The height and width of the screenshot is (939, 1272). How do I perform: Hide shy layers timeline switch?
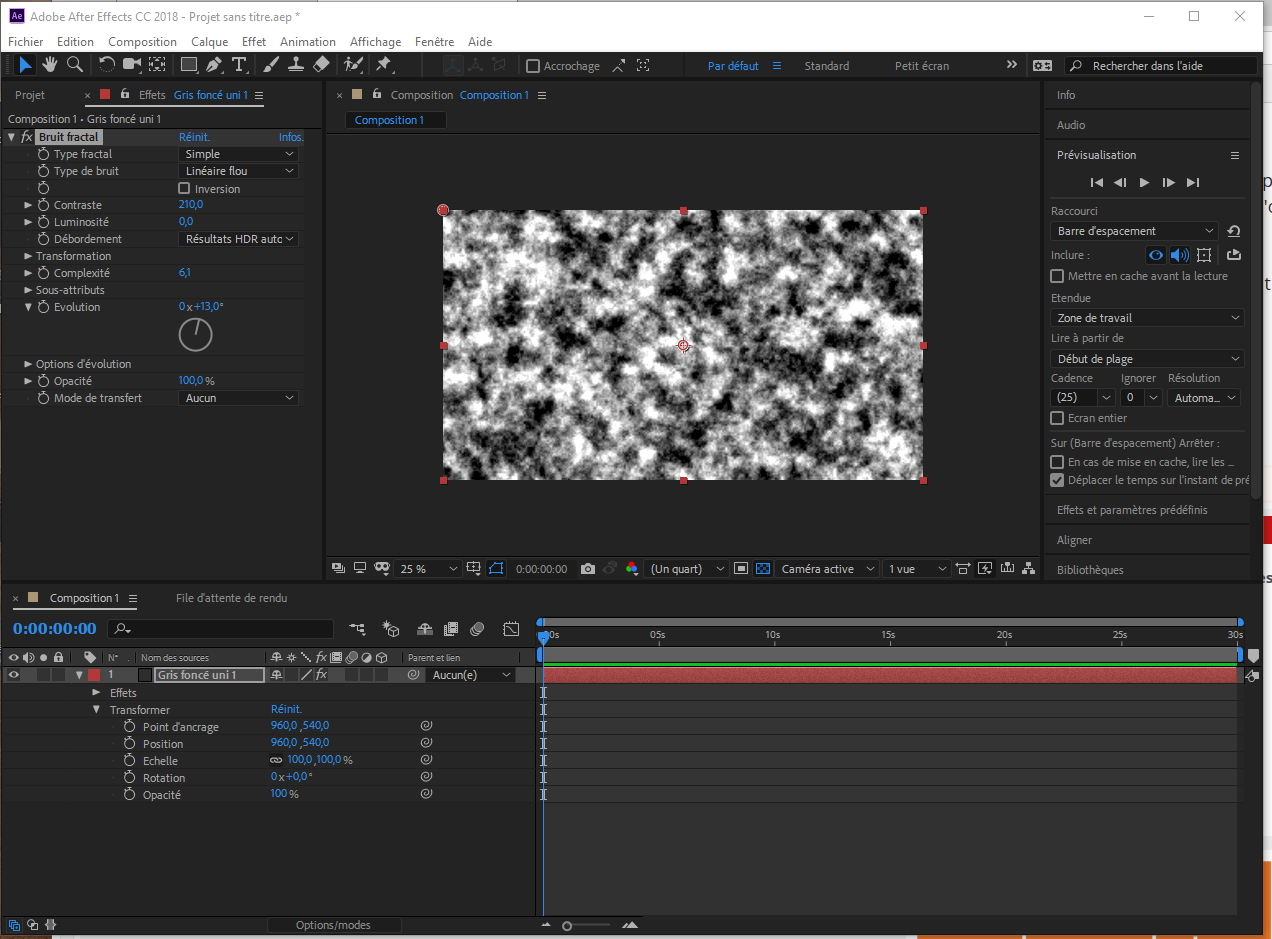425,629
